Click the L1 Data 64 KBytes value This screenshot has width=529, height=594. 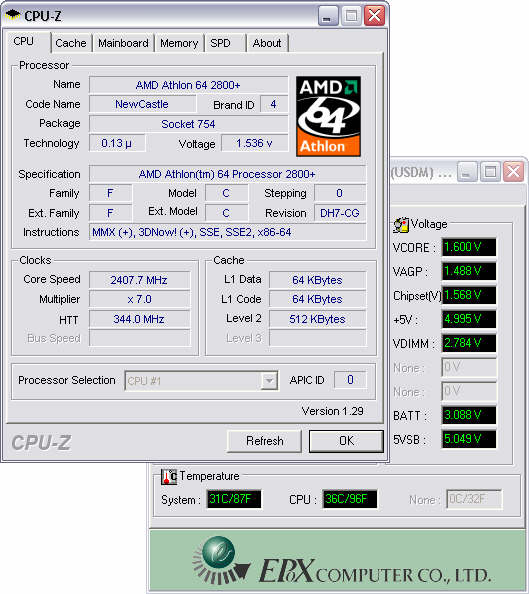pyautogui.click(x=318, y=280)
